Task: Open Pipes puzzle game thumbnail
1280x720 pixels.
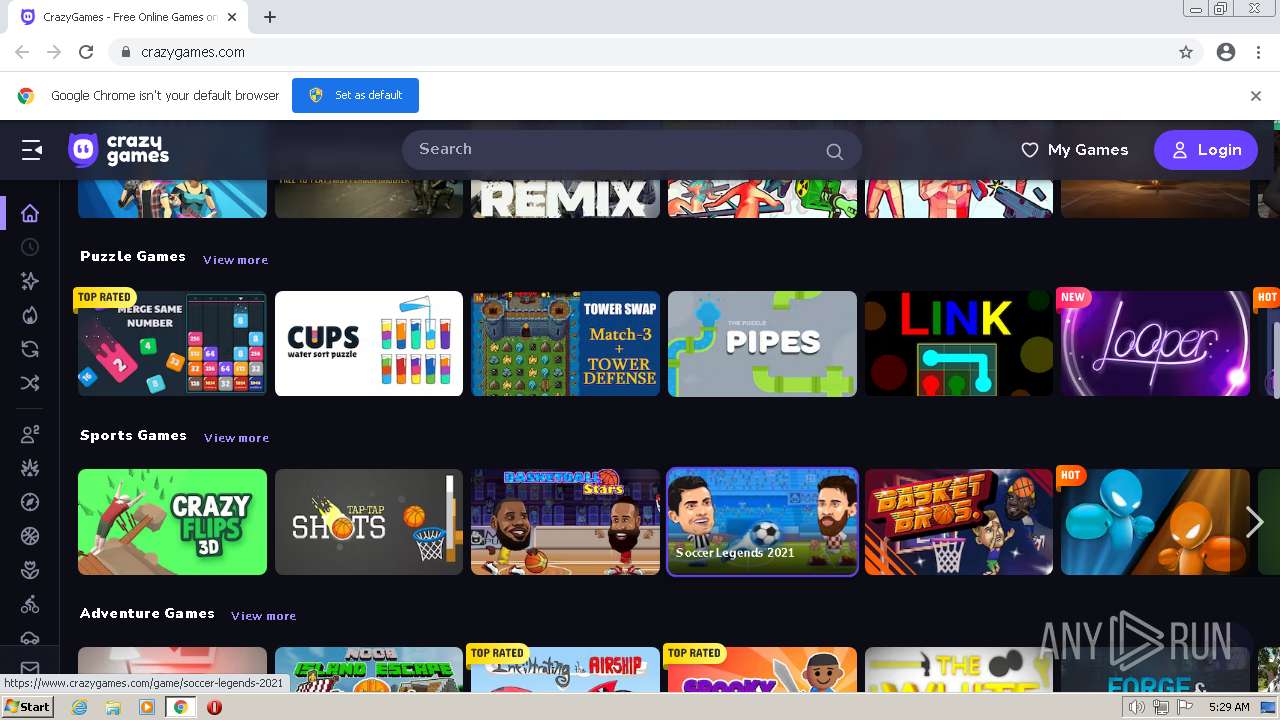Action: (x=762, y=344)
